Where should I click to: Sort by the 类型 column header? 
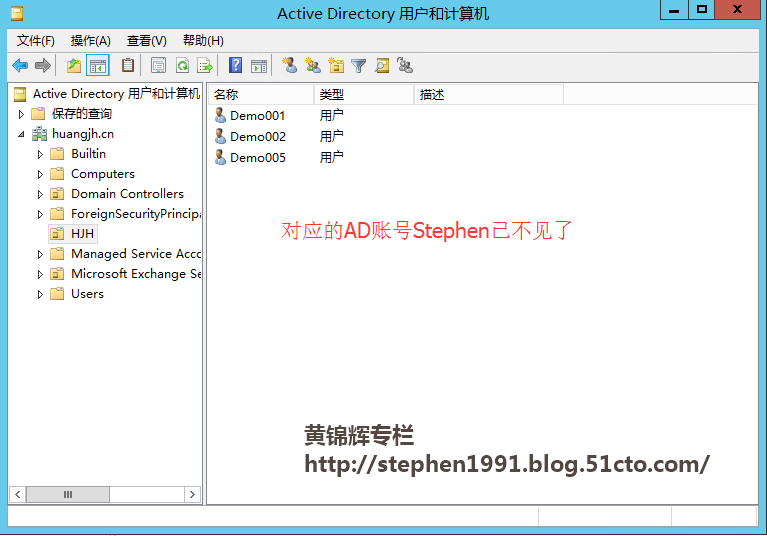364,94
